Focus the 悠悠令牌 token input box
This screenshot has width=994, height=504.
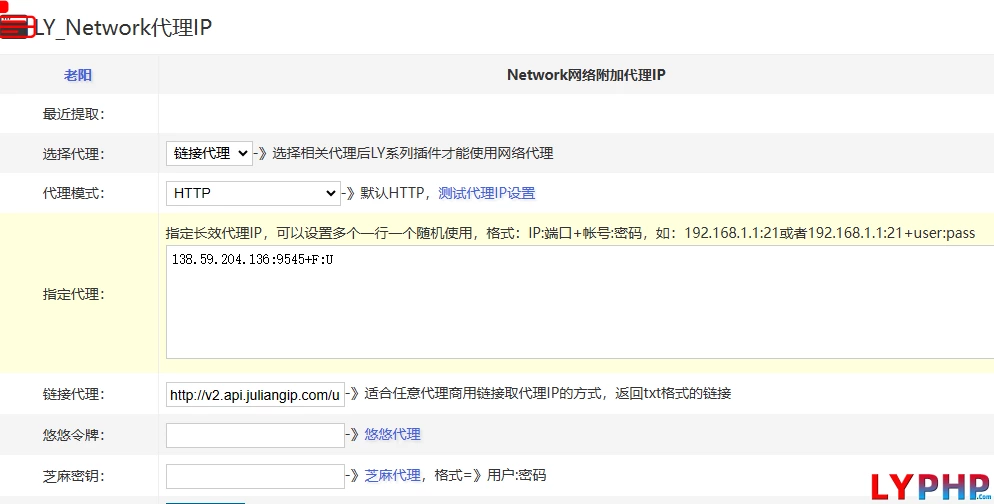coord(255,435)
